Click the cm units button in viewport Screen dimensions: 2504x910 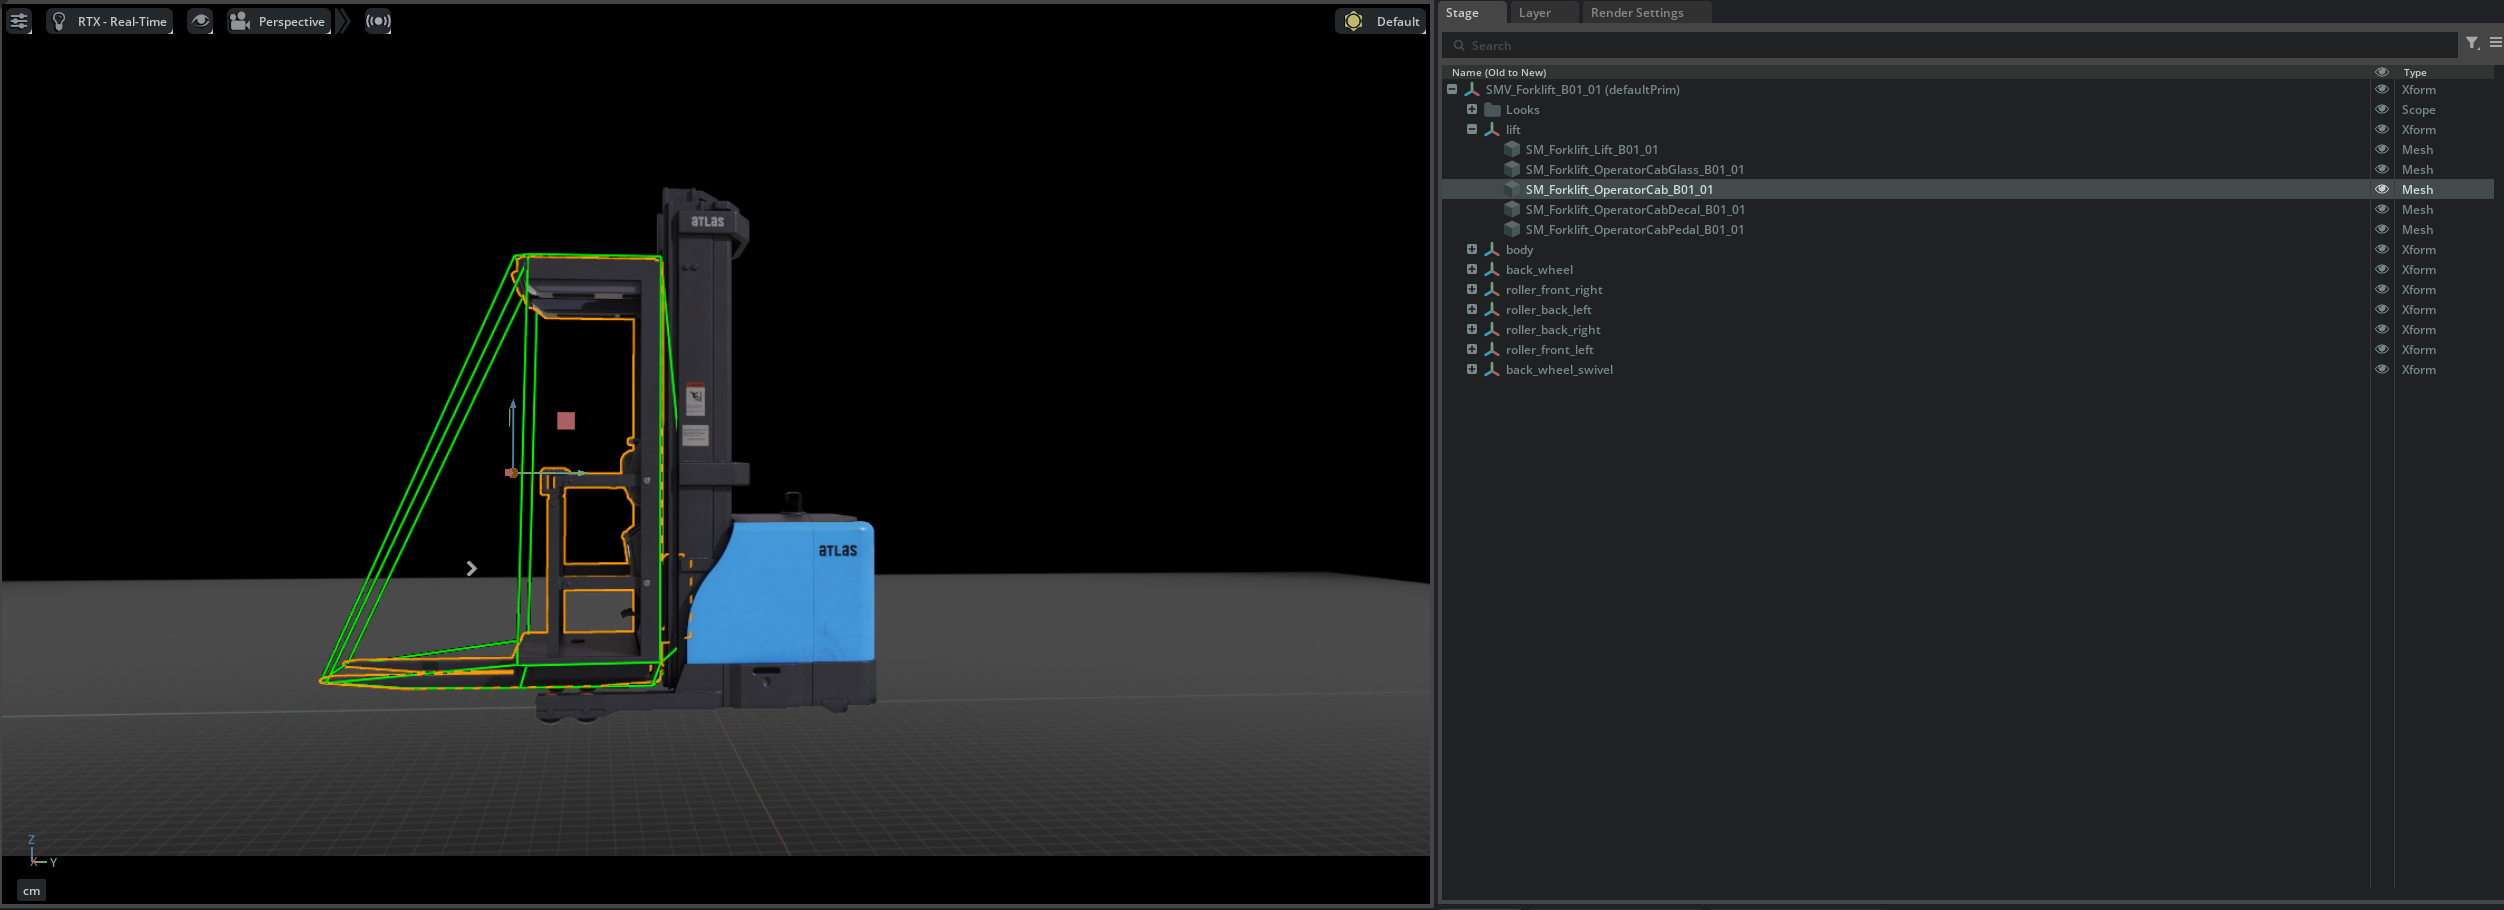(32, 890)
